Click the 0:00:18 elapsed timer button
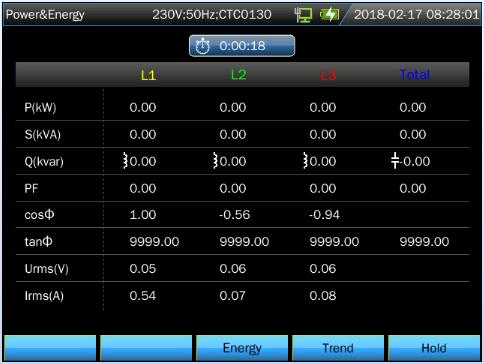The image size is (484, 364). tap(242, 46)
